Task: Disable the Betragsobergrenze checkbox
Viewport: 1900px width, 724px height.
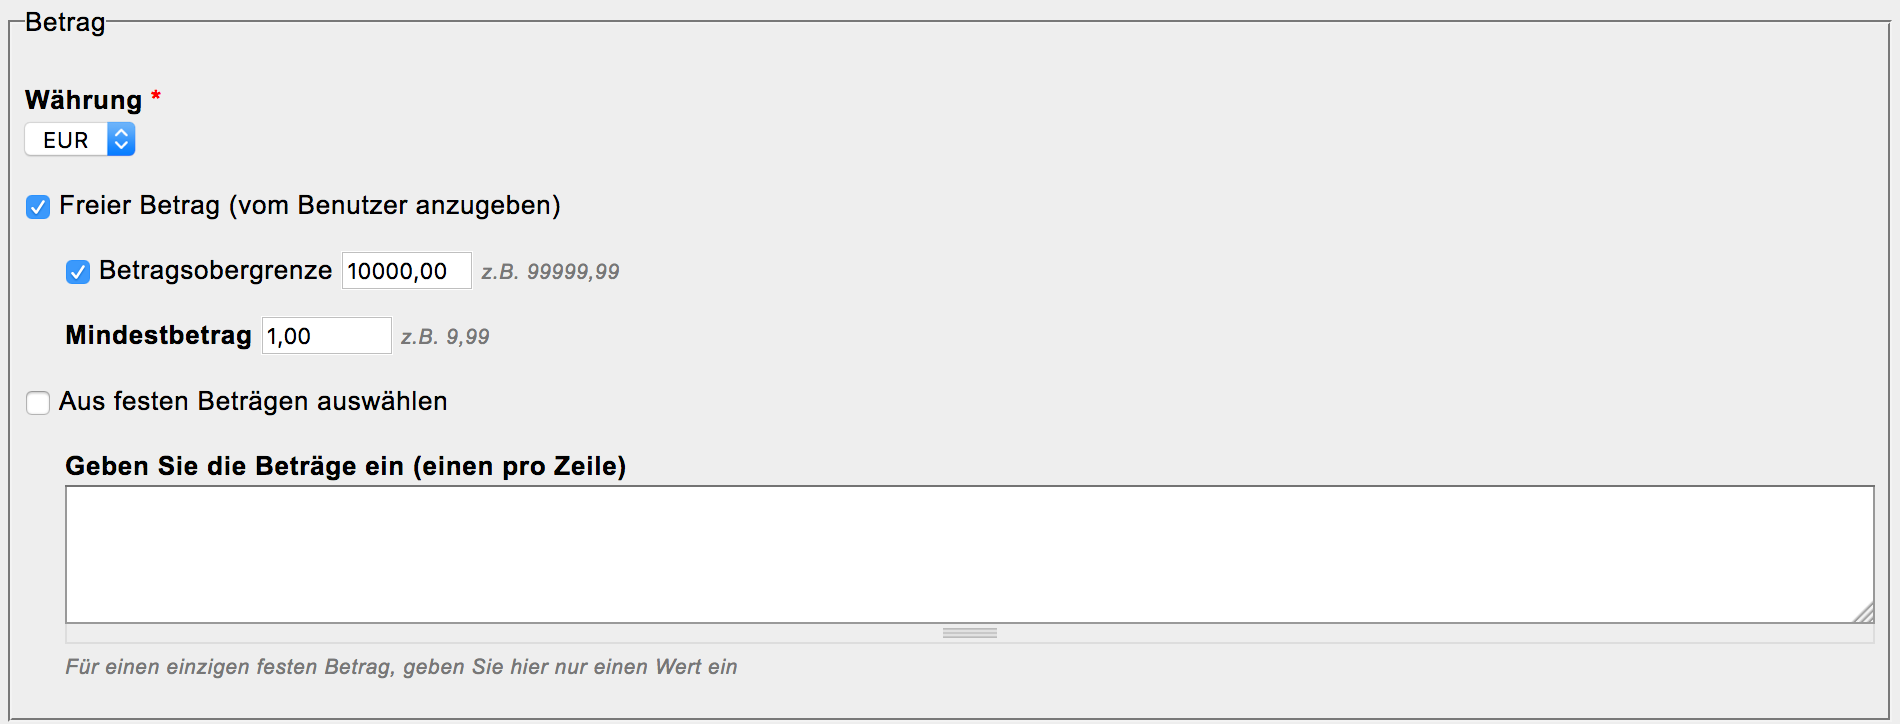Action: pyautogui.click(x=78, y=272)
